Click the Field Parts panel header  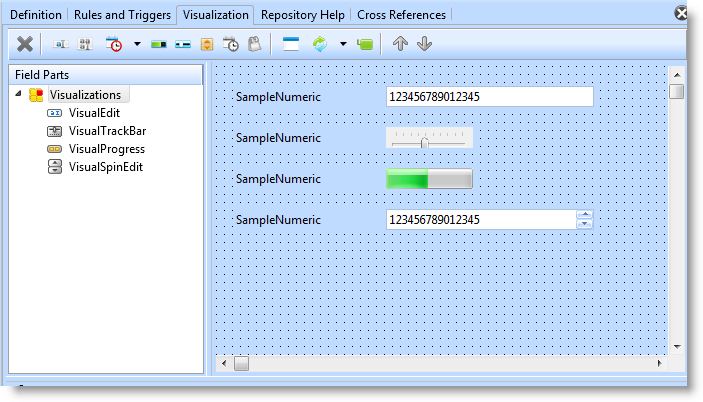pyautogui.click(x=106, y=75)
